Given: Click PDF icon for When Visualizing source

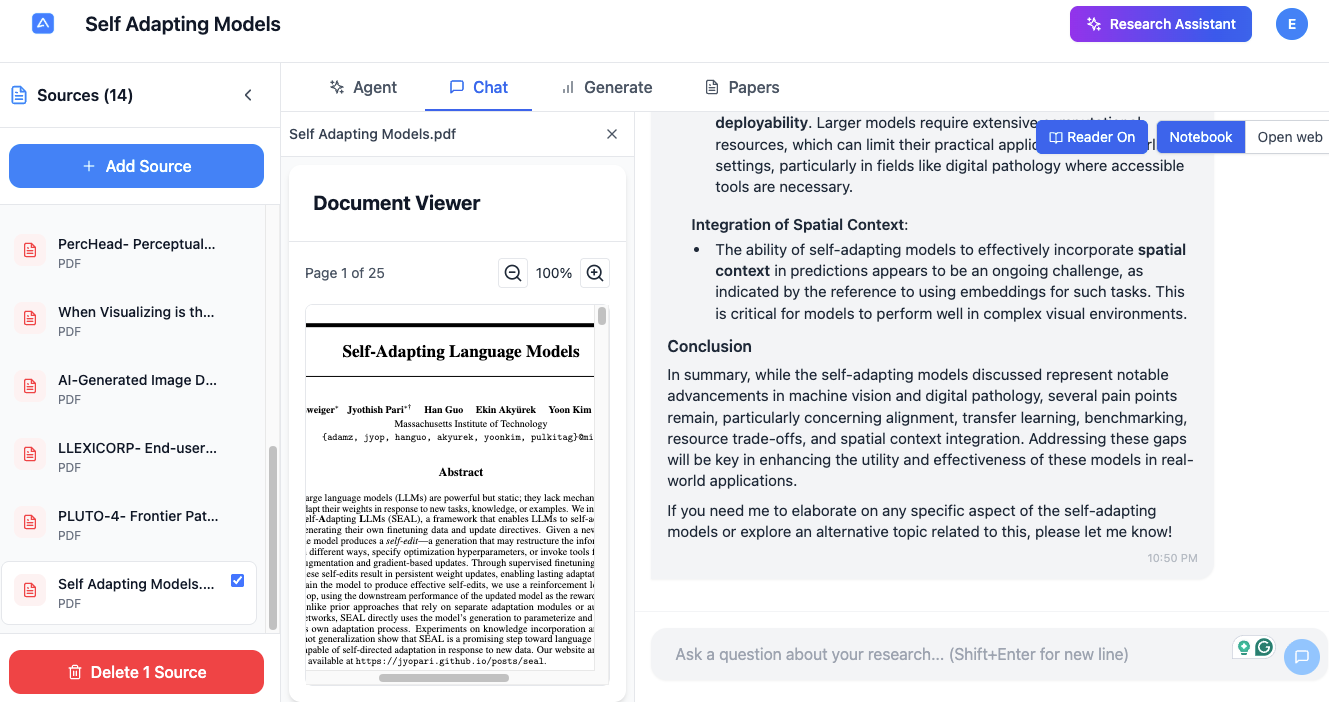Looking at the screenshot, I should (30, 318).
